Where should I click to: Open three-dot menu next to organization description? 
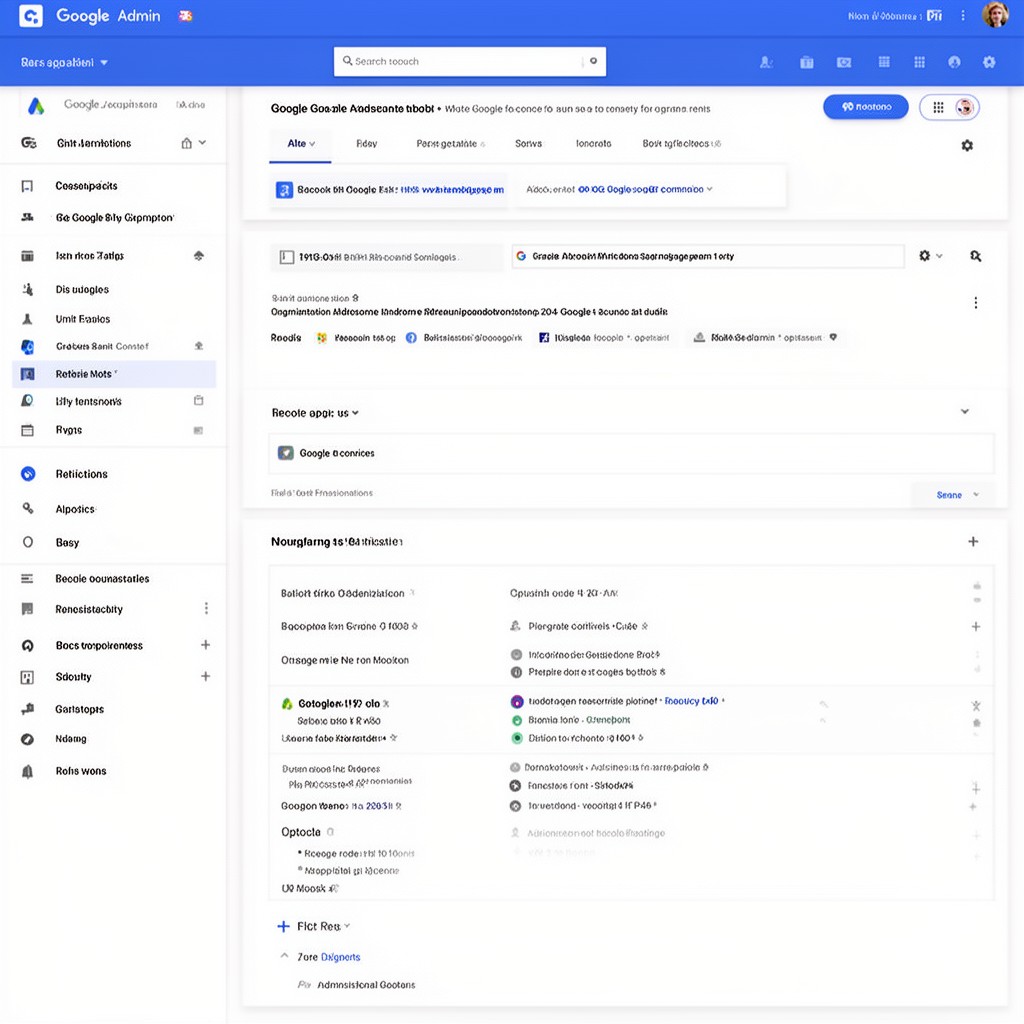[x=975, y=302]
